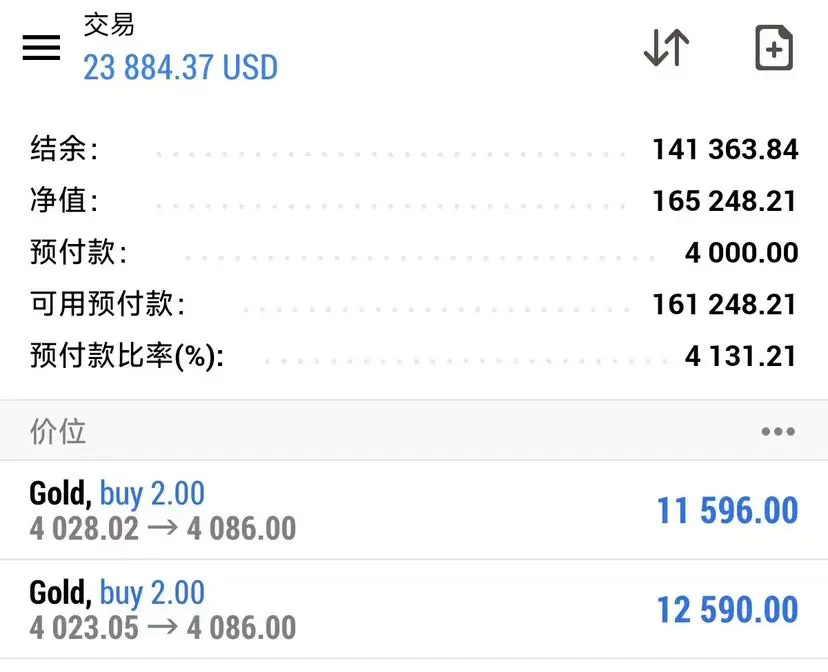Tap the 交易 page title
Screen dimensions: 828x672
tap(109, 24)
